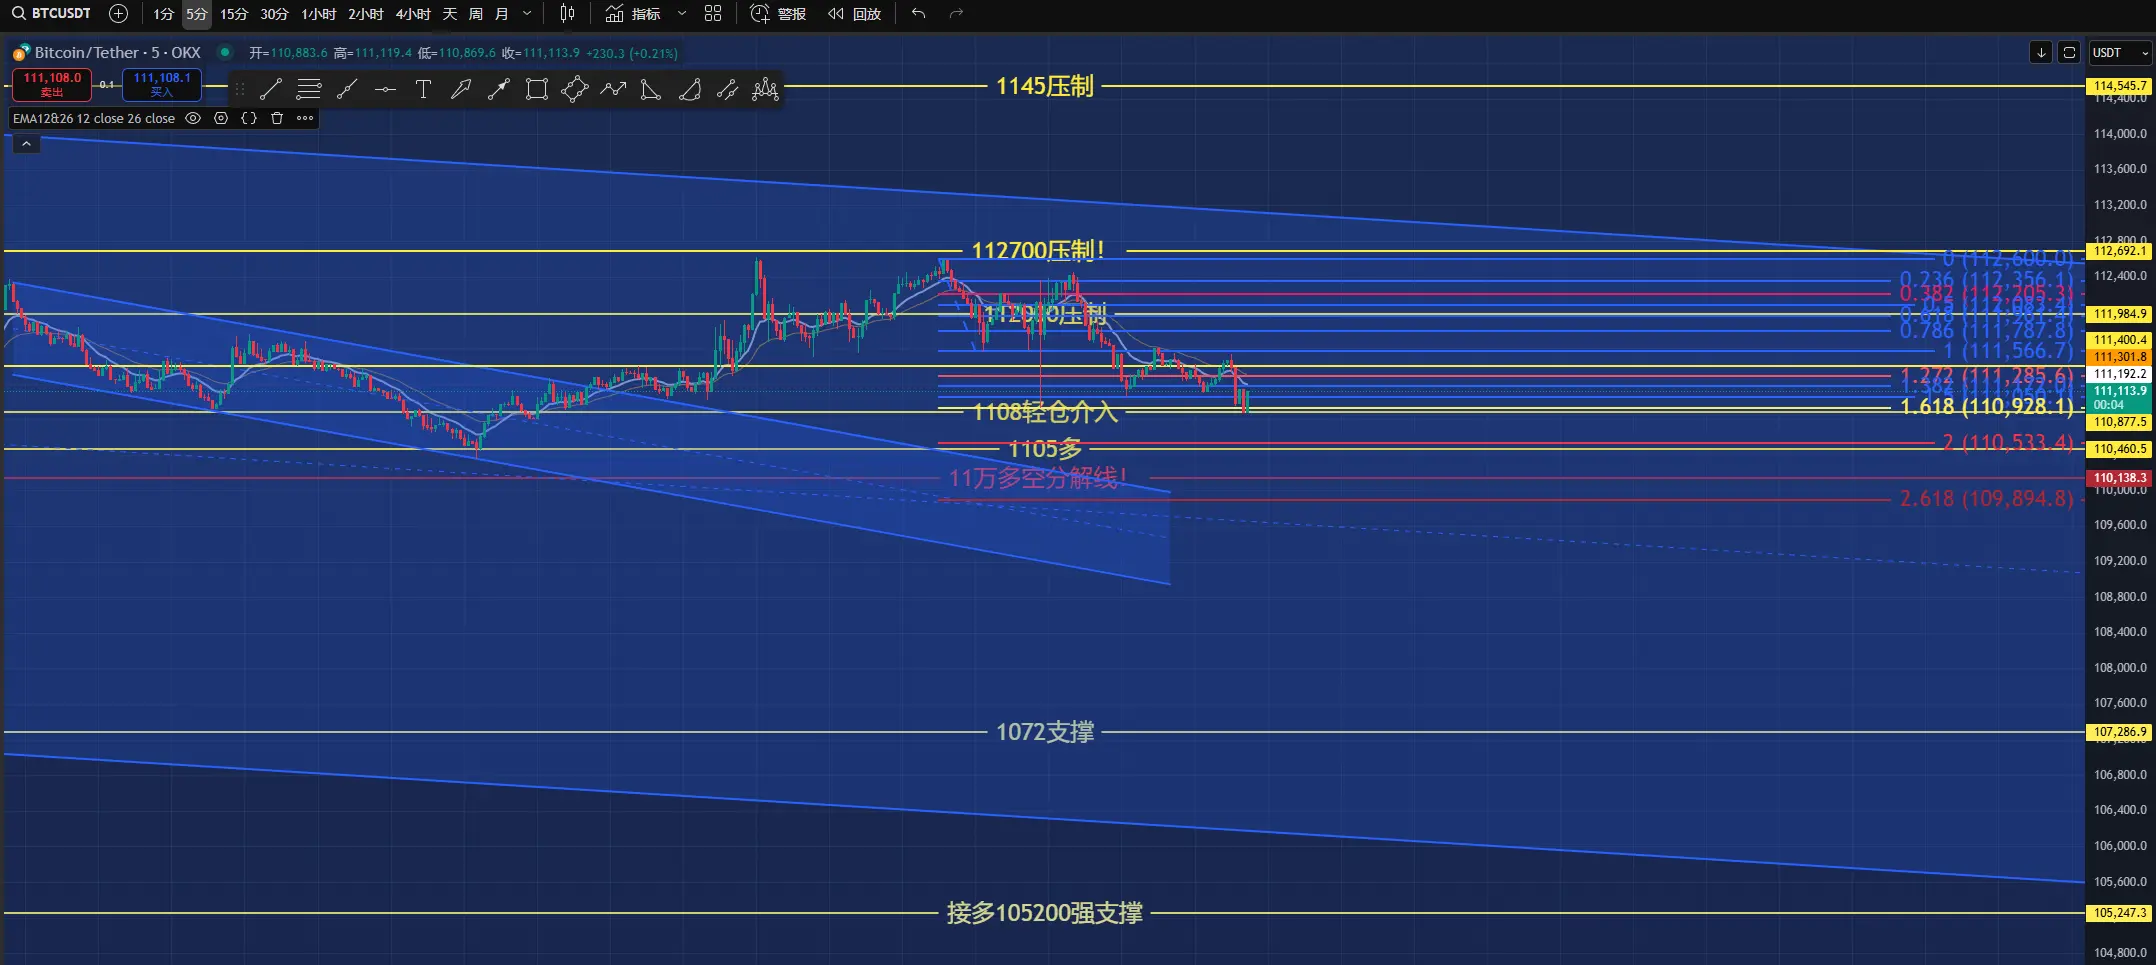
Task: Open symbol search for BTCUSDT
Action: (x=52, y=14)
